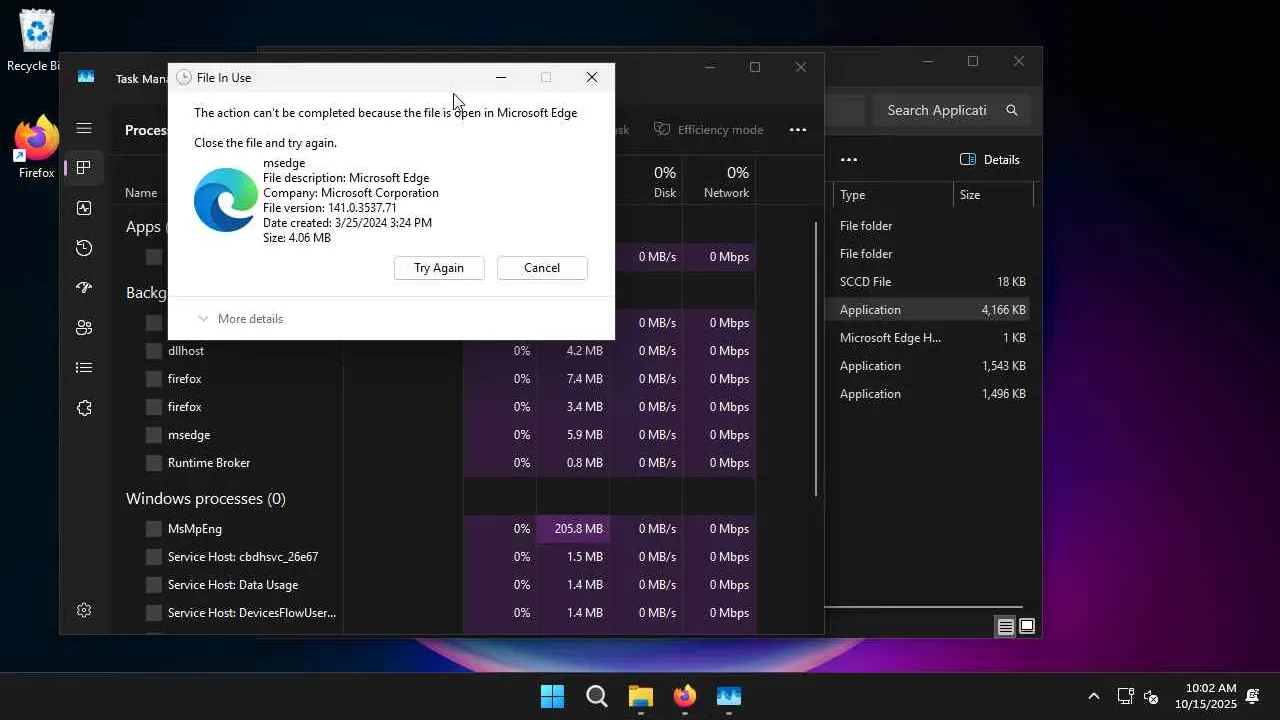Viewport: 1280px width, 720px height.
Task: Toggle Efficiency mode in Task Manager
Action: click(x=709, y=130)
